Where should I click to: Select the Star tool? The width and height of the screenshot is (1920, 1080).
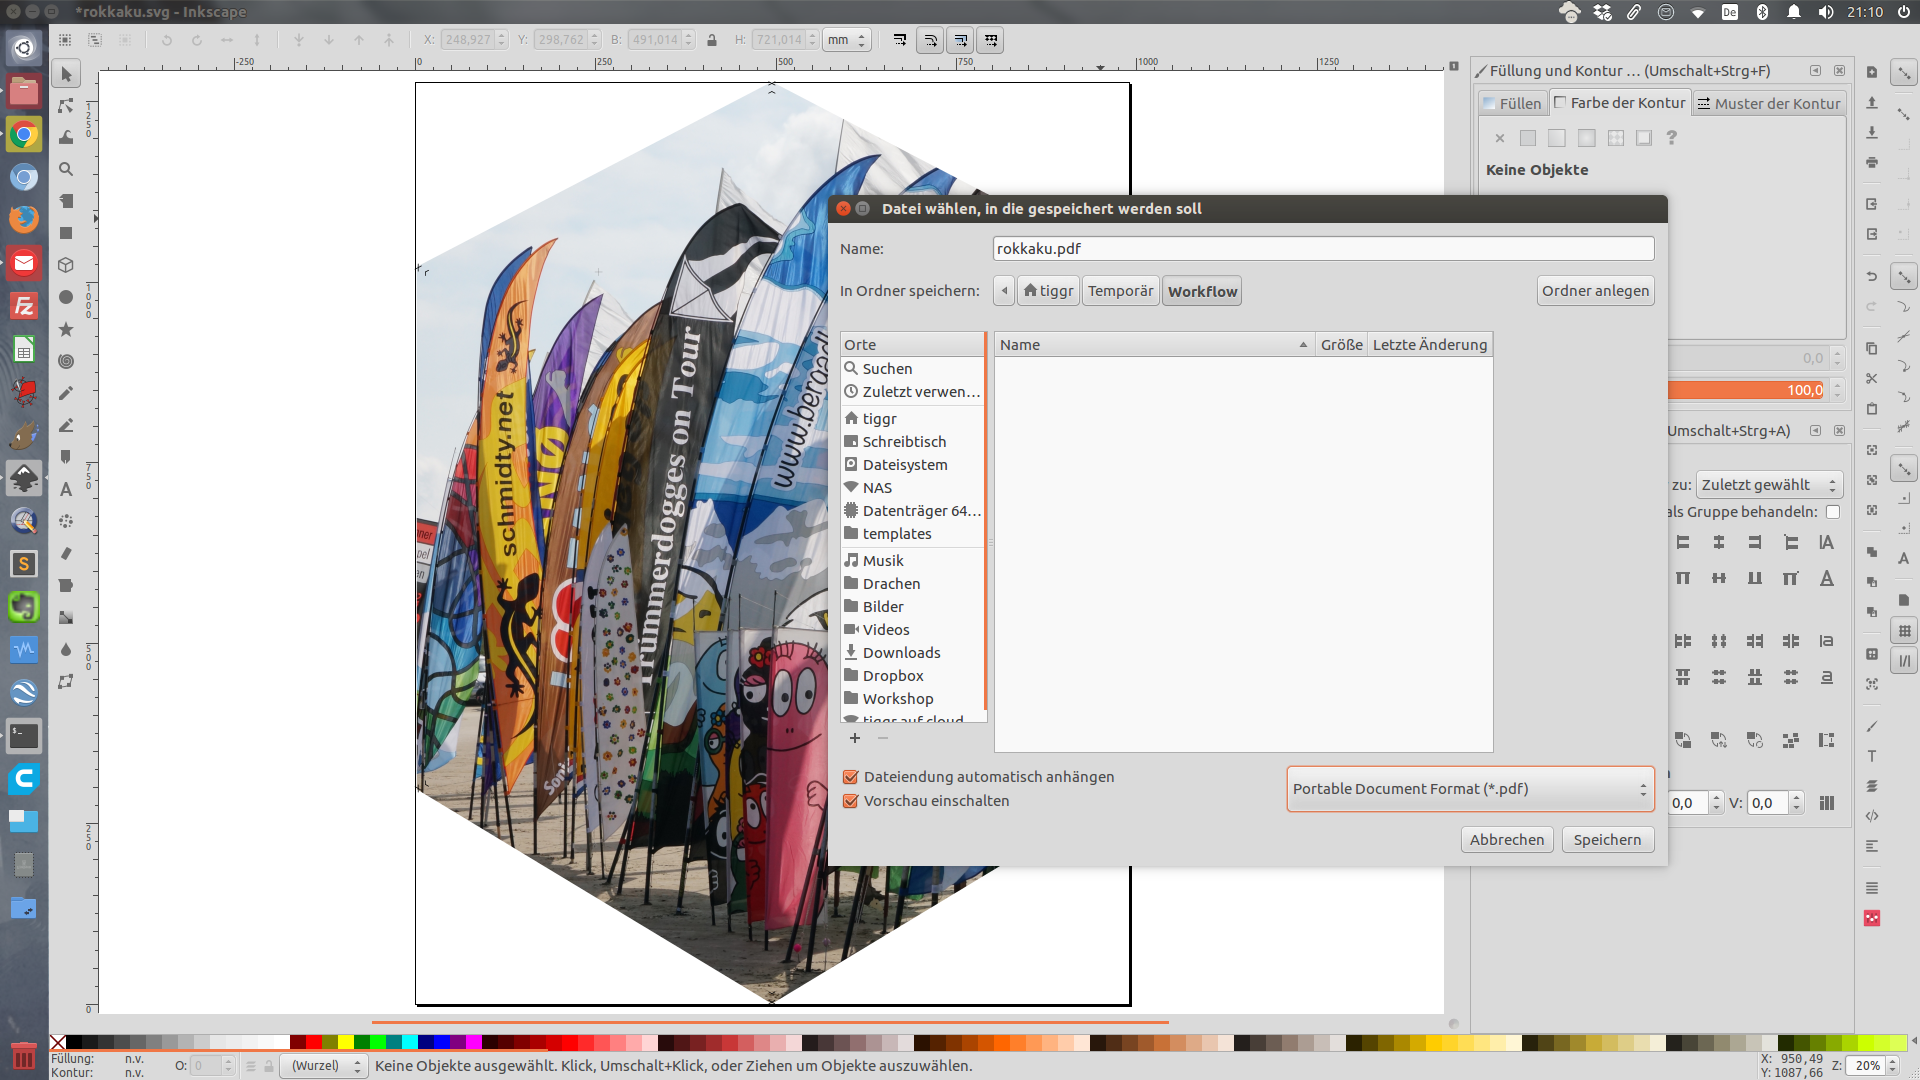point(66,329)
